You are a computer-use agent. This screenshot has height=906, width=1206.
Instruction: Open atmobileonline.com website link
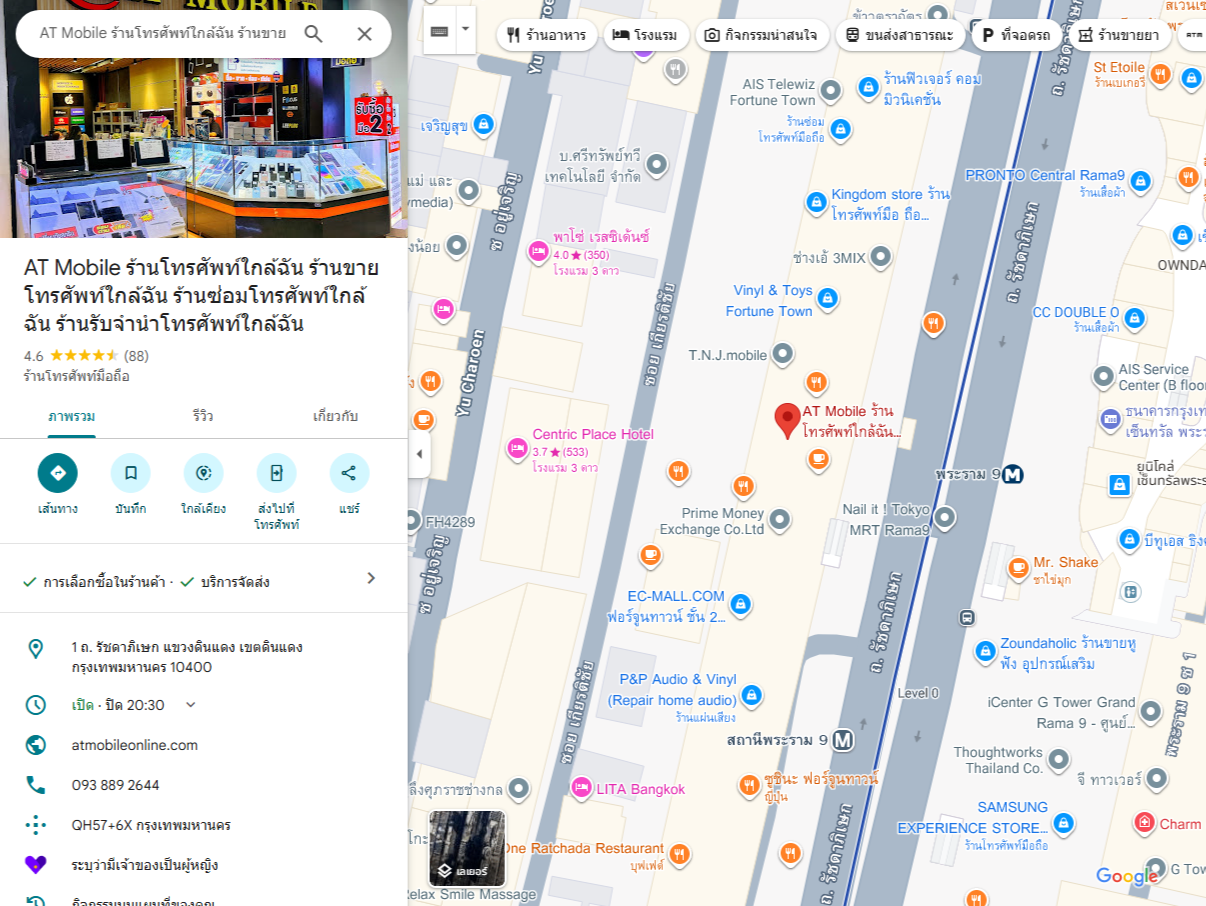click(135, 745)
